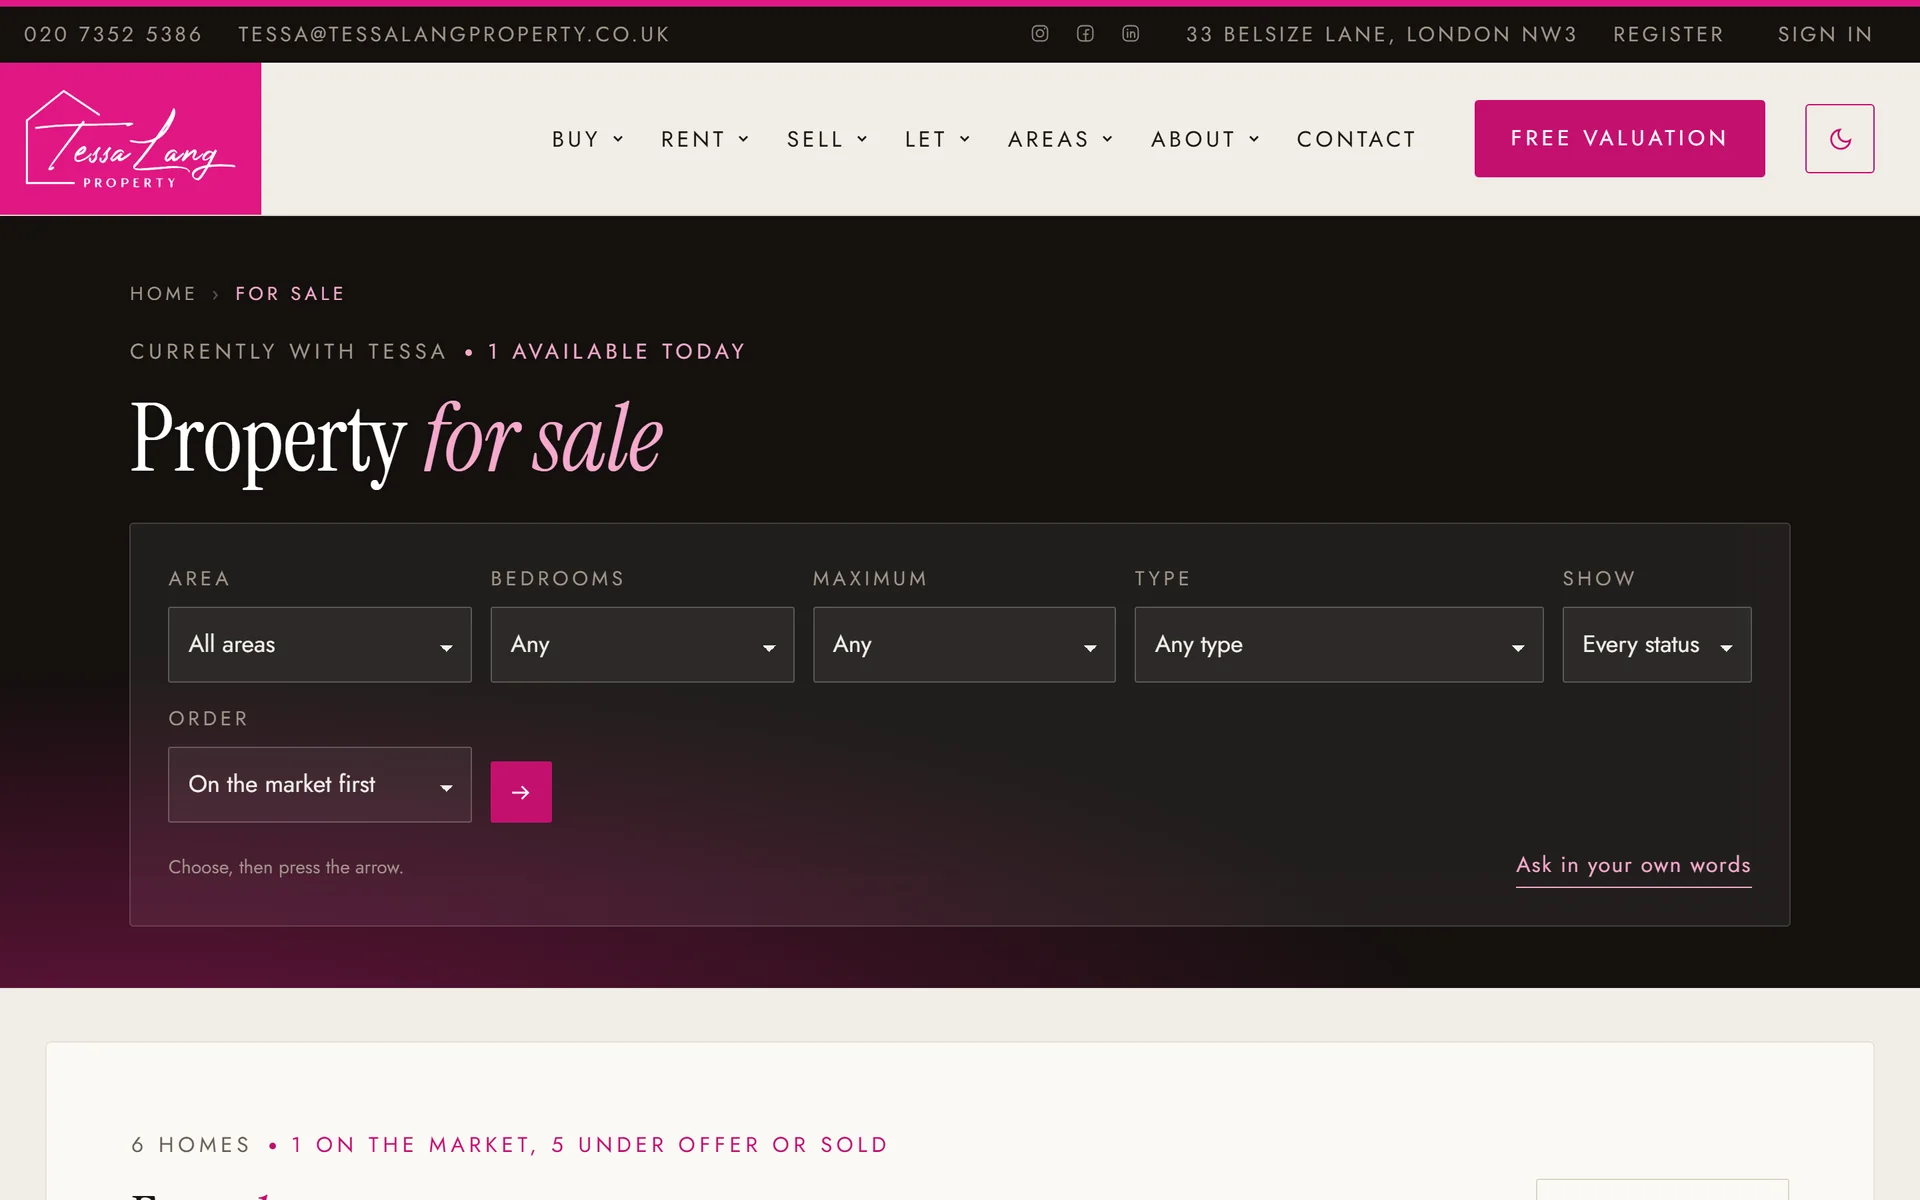Click the 6 Homes count text
Screen dimensions: 1920x1200
190,1145
